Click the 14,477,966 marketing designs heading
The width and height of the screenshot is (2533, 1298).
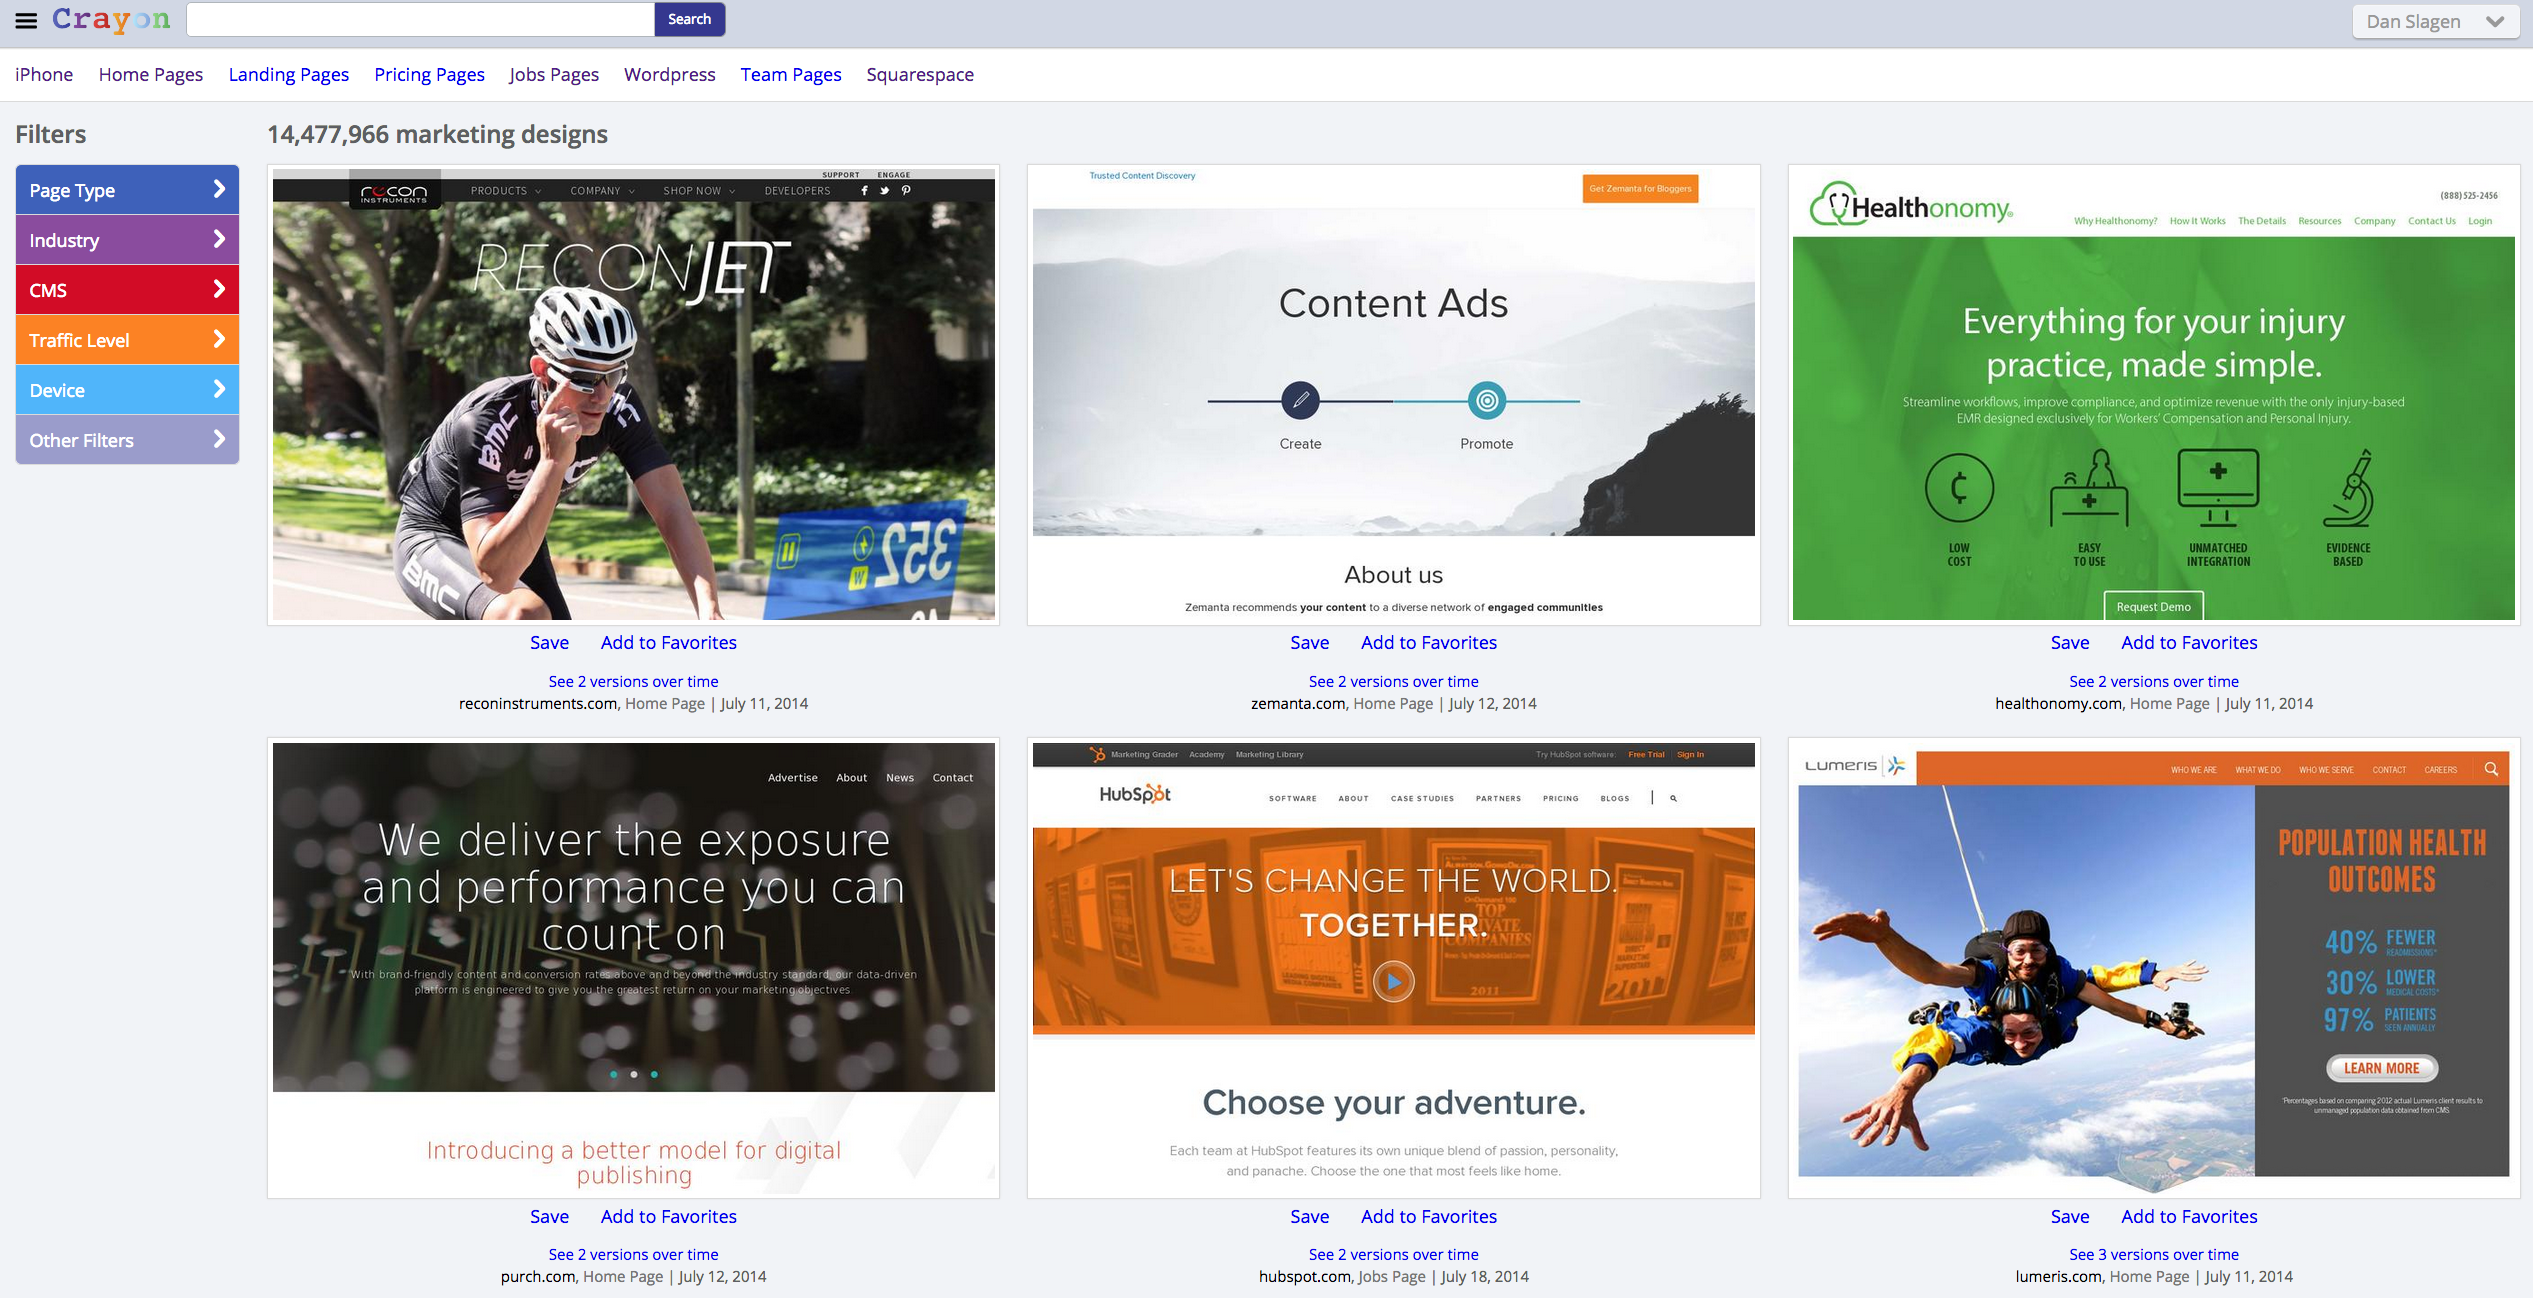click(437, 134)
